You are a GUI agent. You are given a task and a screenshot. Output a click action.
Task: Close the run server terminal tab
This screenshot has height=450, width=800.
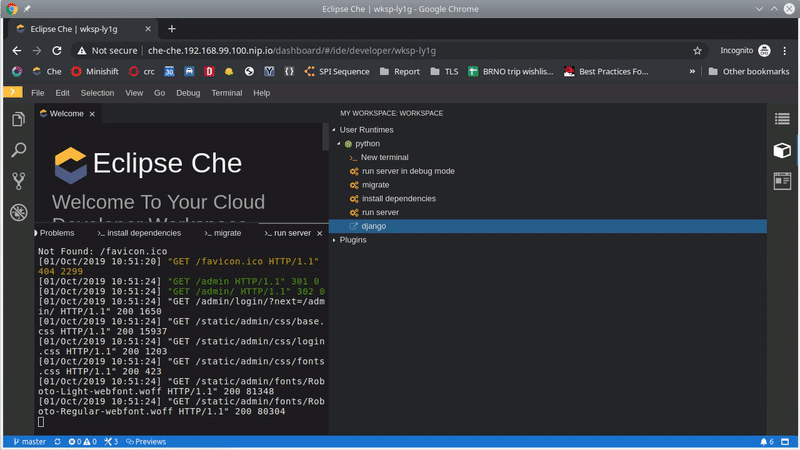(x=320, y=233)
